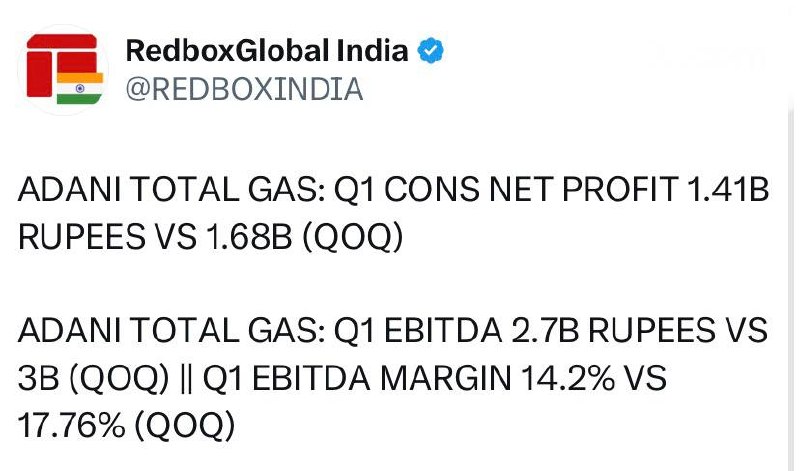Click the RUPEES VS 1.68B (QOQ) line
The image size is (800, 471).
tap(210, 237)
